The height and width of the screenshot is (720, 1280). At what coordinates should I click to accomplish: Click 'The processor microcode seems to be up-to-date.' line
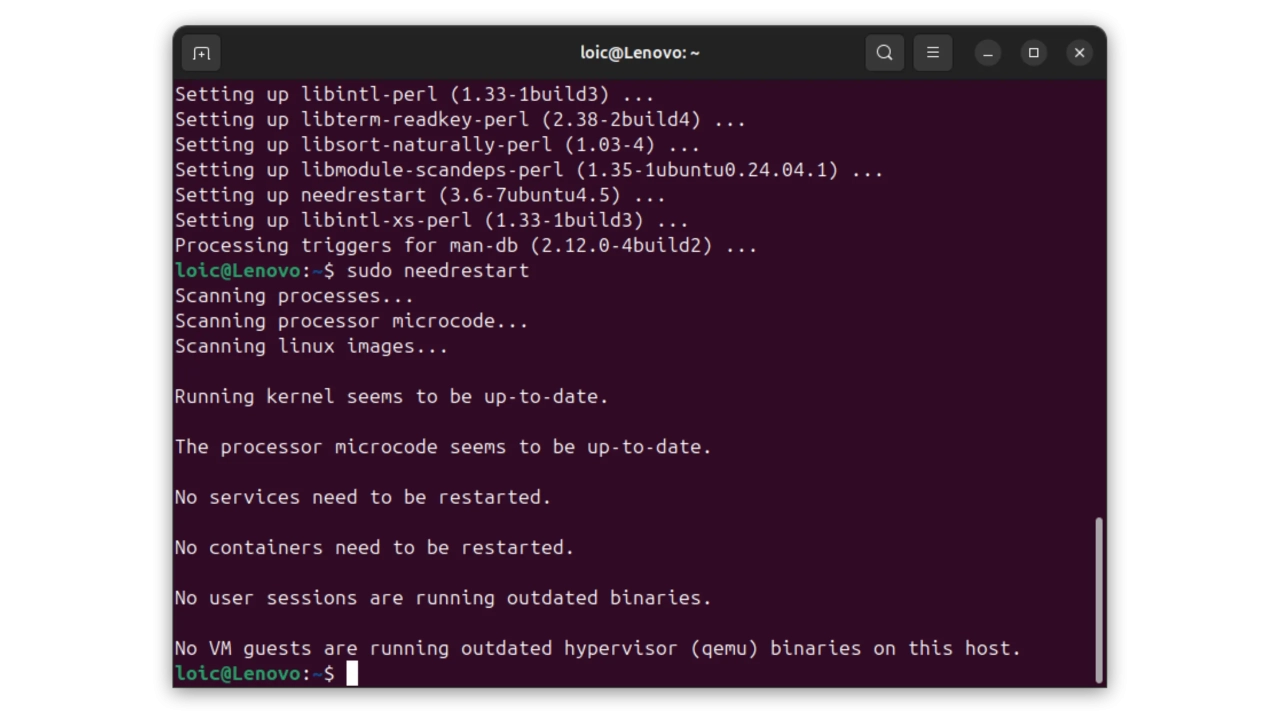click(443, 447)
